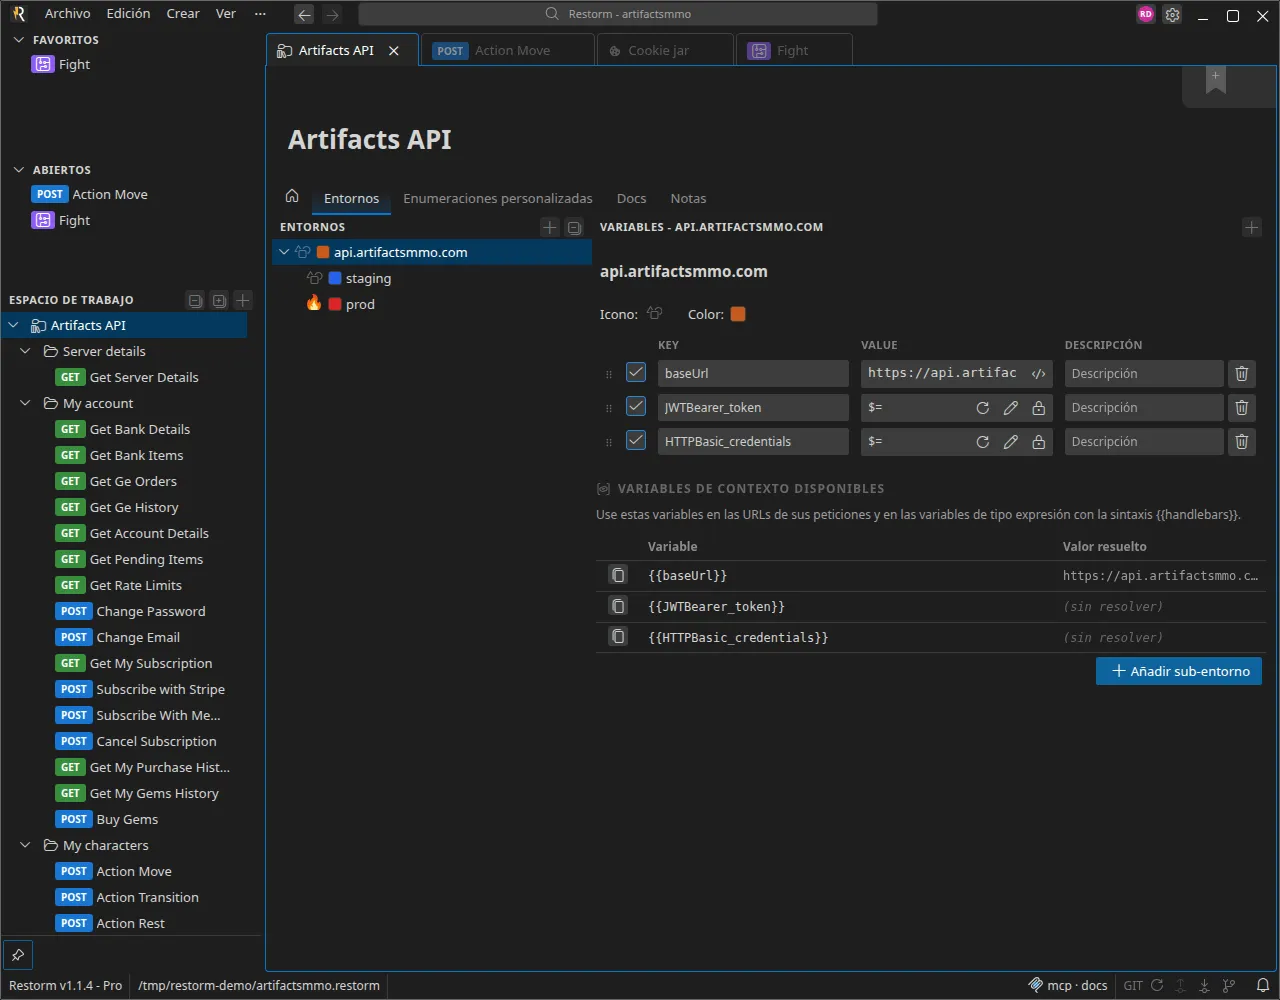Image resolution: width=1280 pixels, height=1000 pixels.
Task: Delete the baseUrl variable
Action: tap(1242, 374)
